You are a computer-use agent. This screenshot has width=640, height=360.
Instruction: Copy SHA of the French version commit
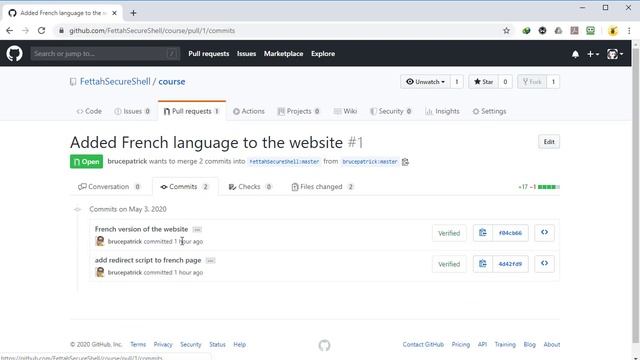pos(482,233)
